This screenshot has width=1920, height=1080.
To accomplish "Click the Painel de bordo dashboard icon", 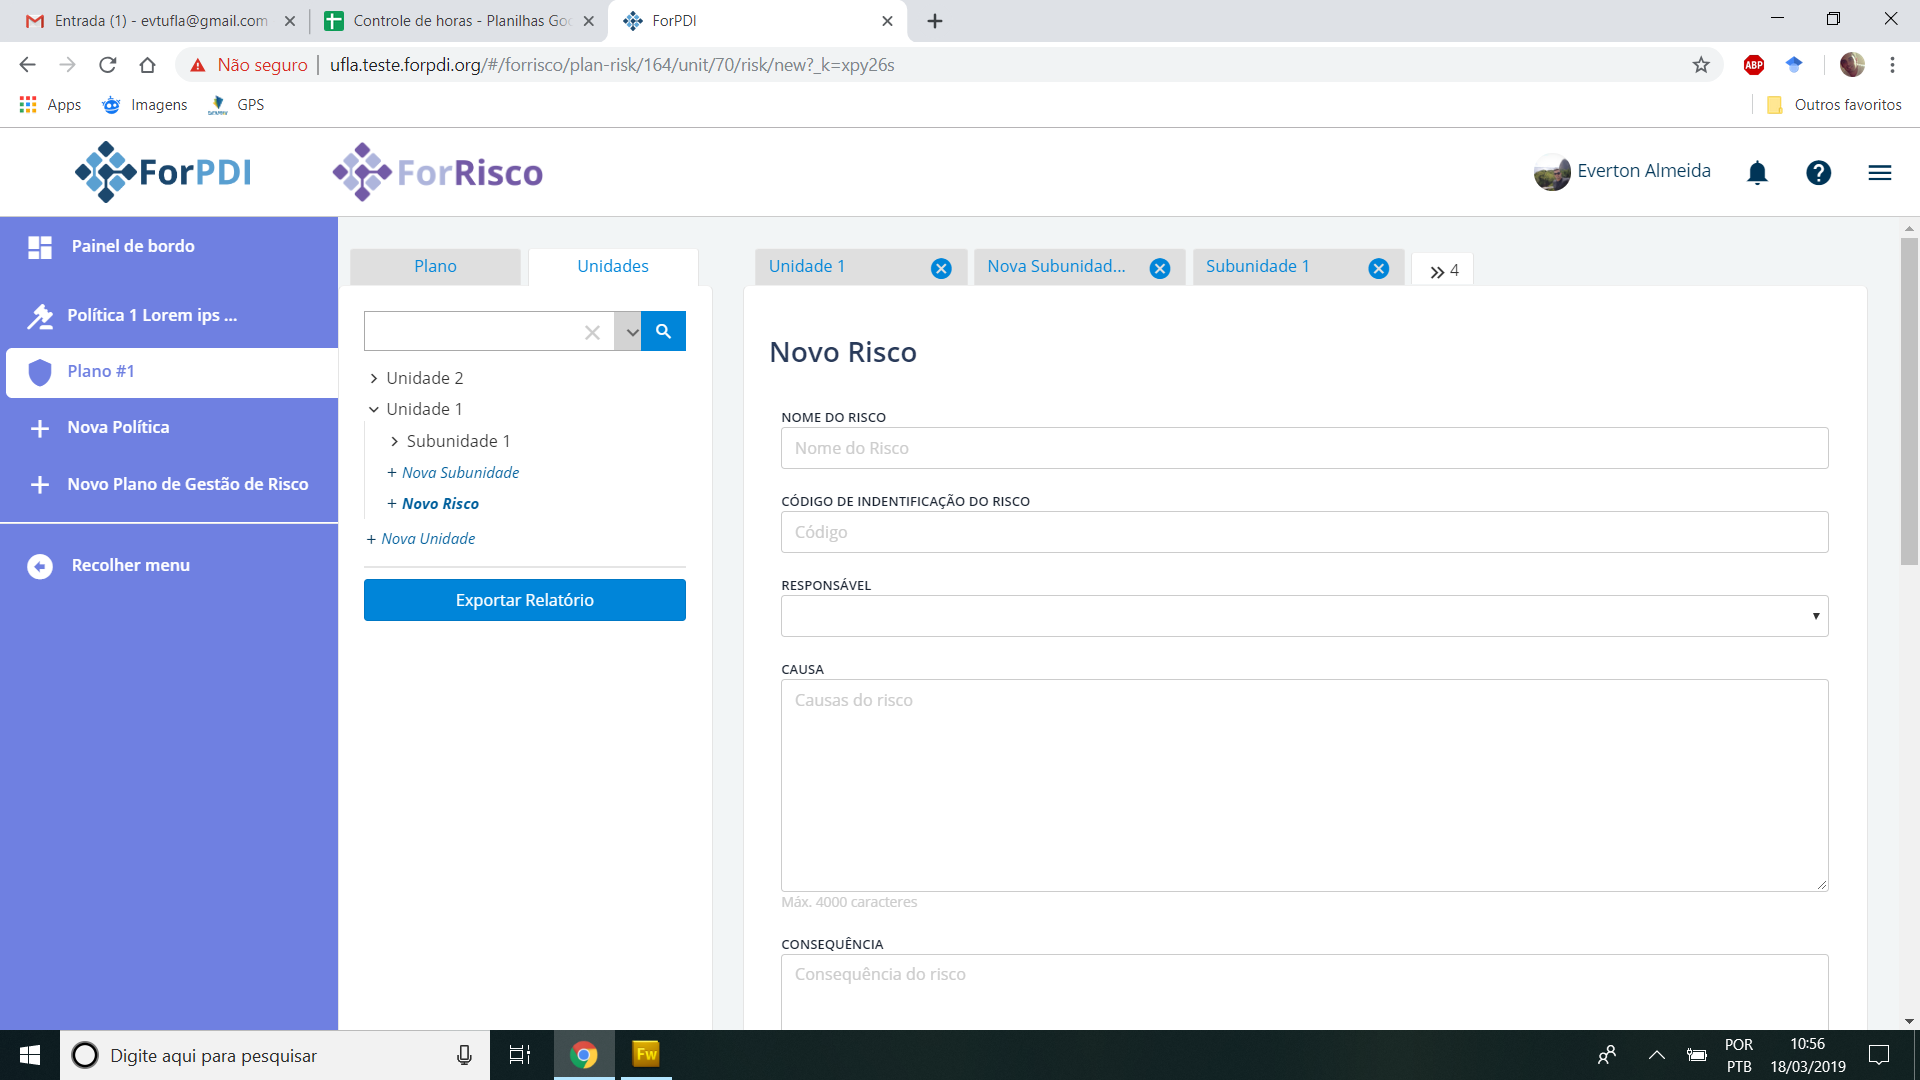I will coord(40,247).
